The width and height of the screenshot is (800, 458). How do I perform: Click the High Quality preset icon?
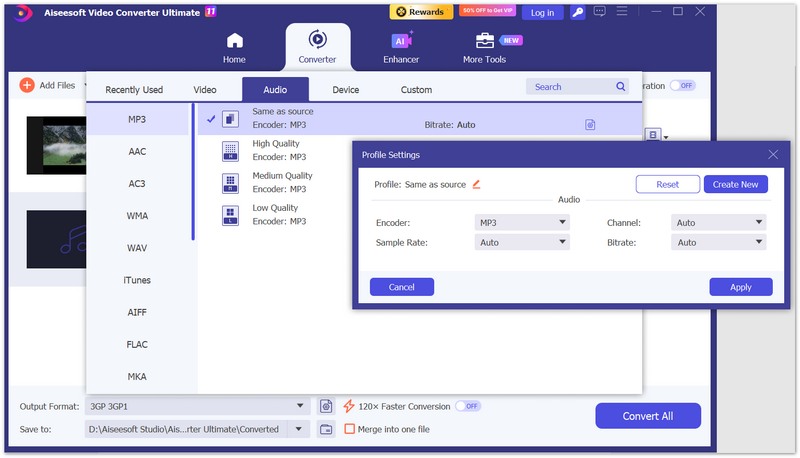click(231, 151)
